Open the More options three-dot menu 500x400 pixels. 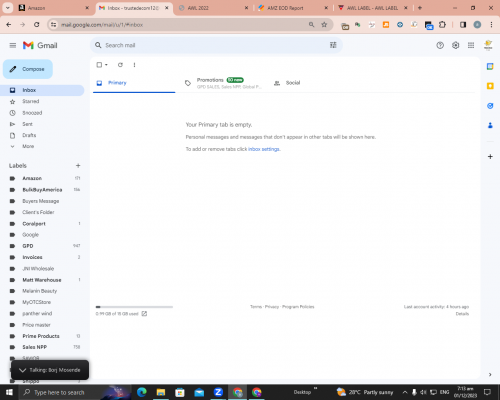coord(134,65)
